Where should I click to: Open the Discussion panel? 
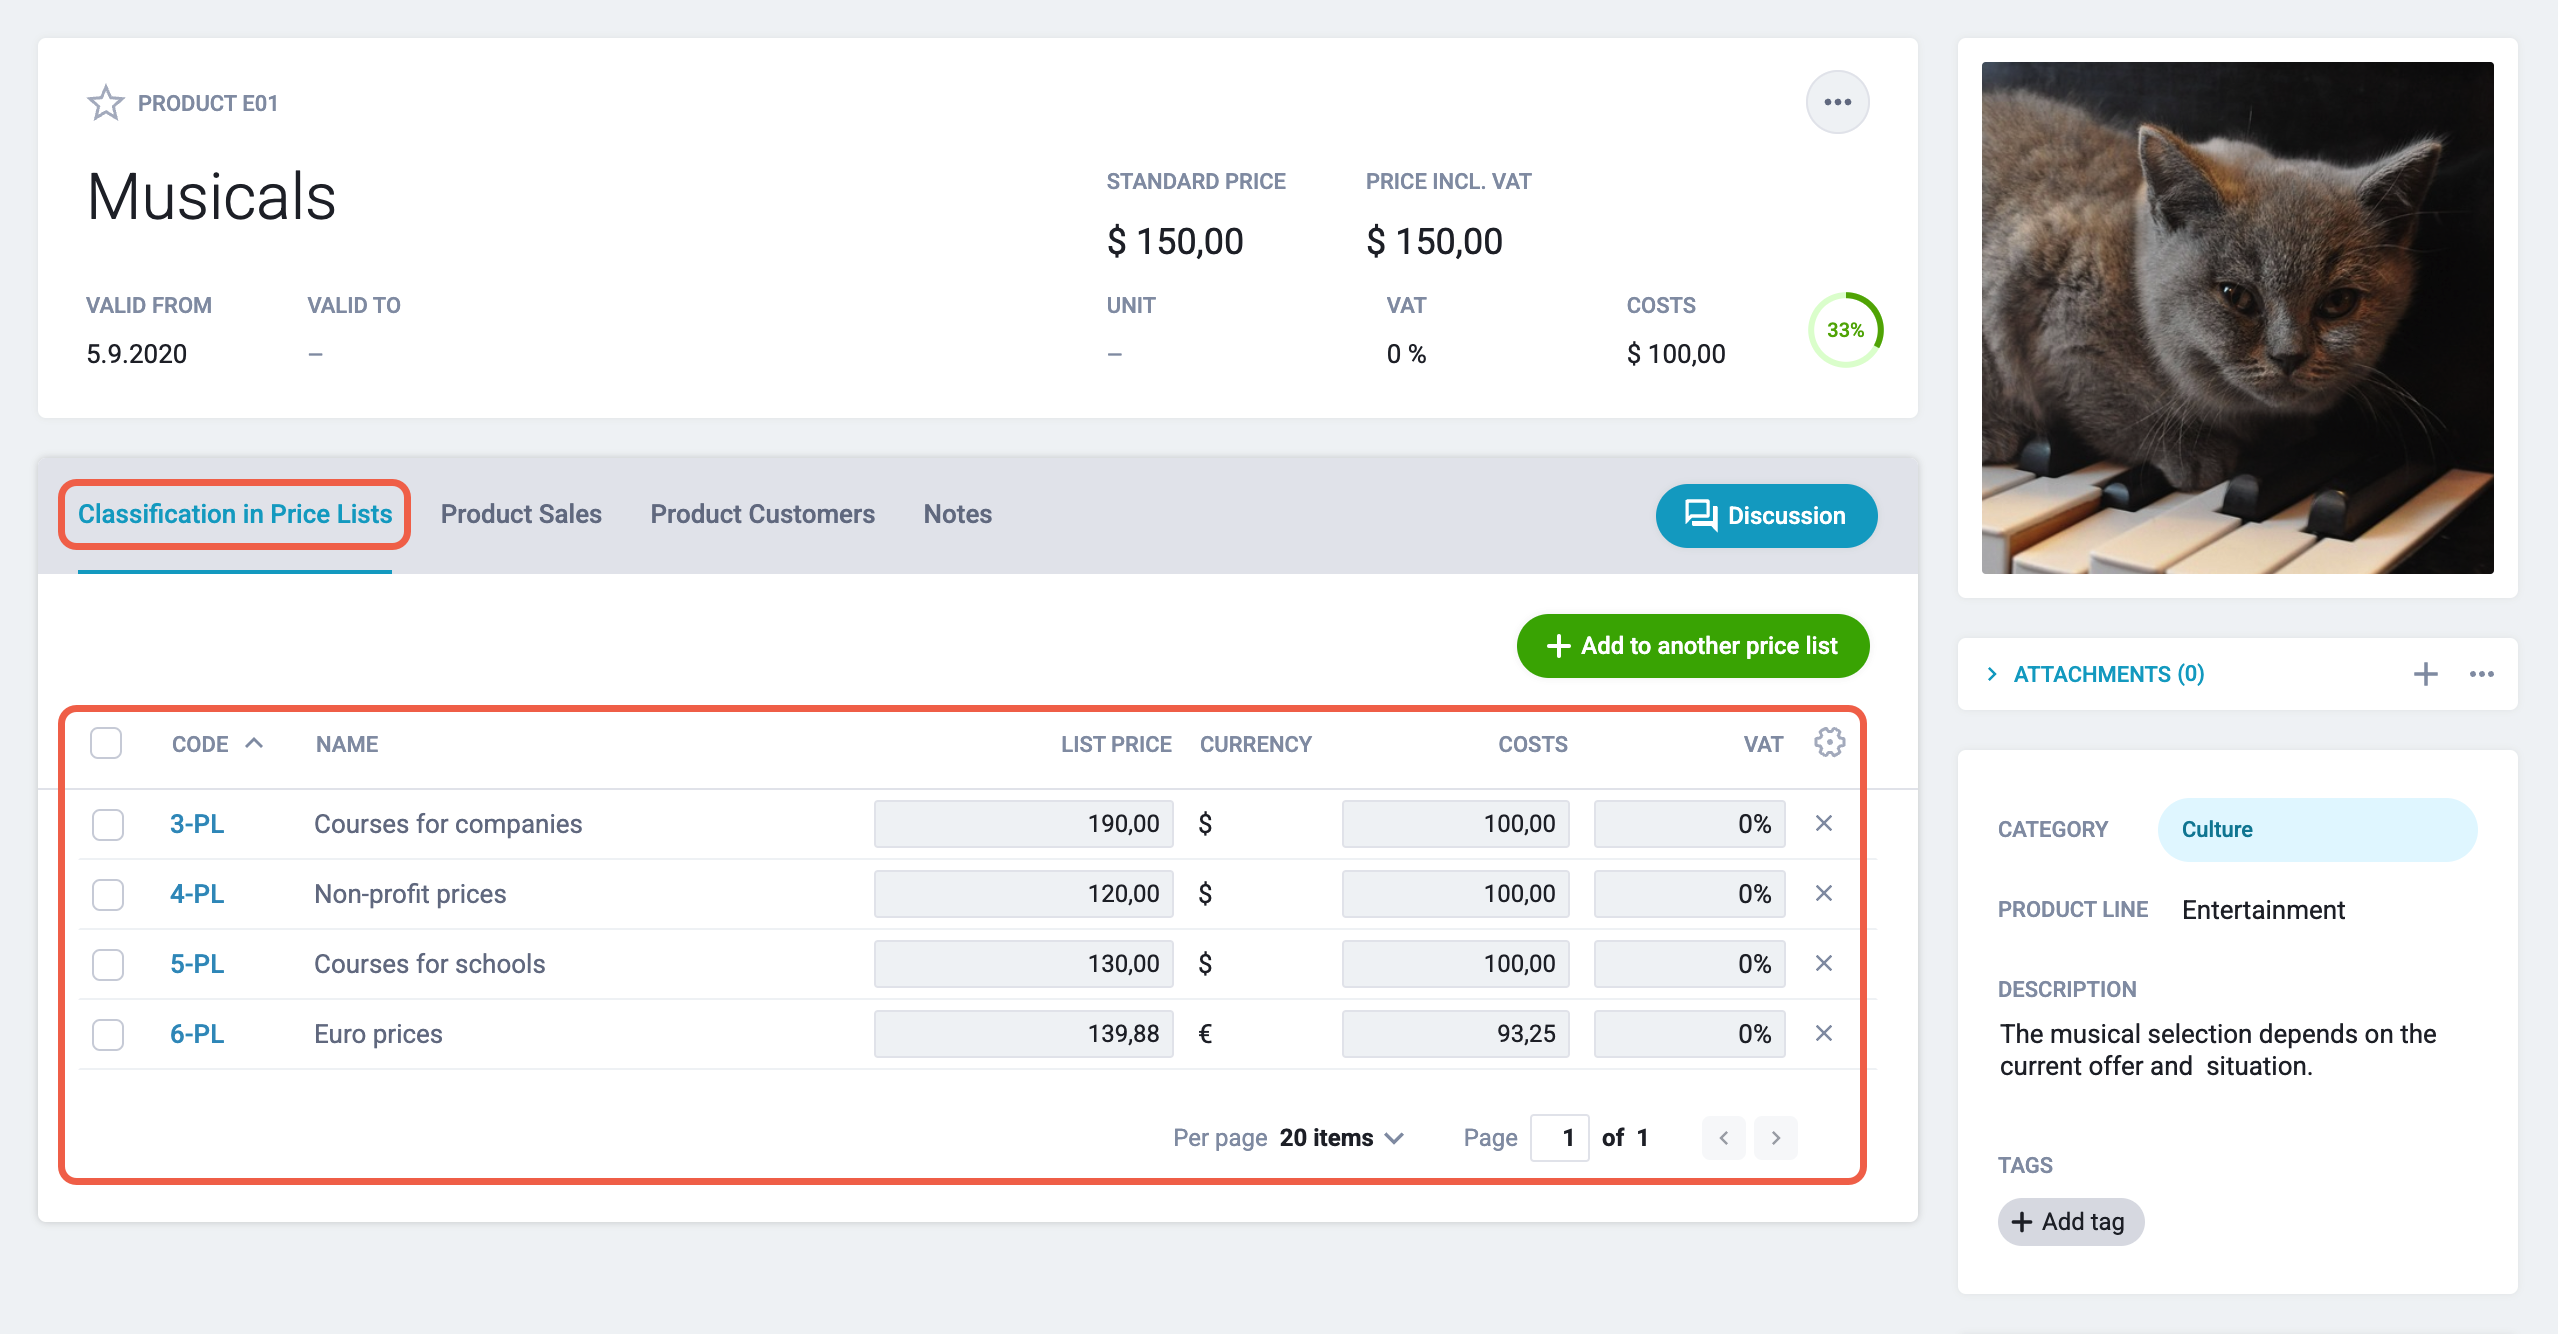pyautogui.click(x=1766, y=516)
